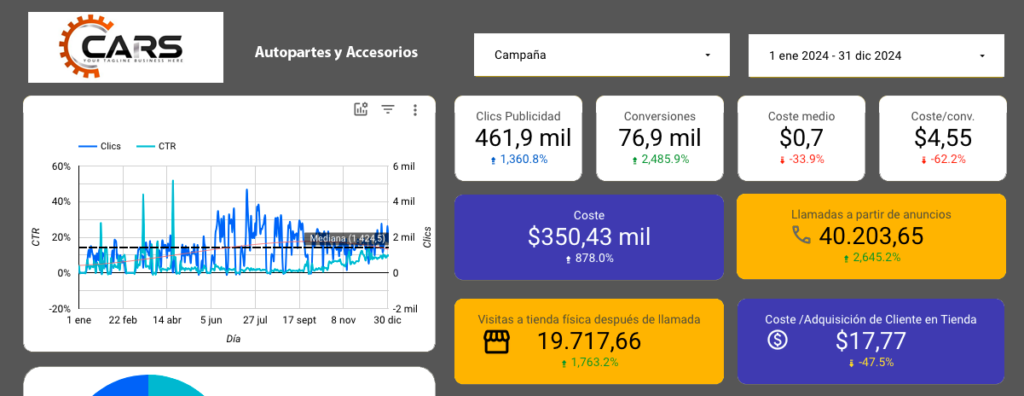1024x396 pixels.
Task: Open the chart filter lines icon
Action: pos(388,109)
